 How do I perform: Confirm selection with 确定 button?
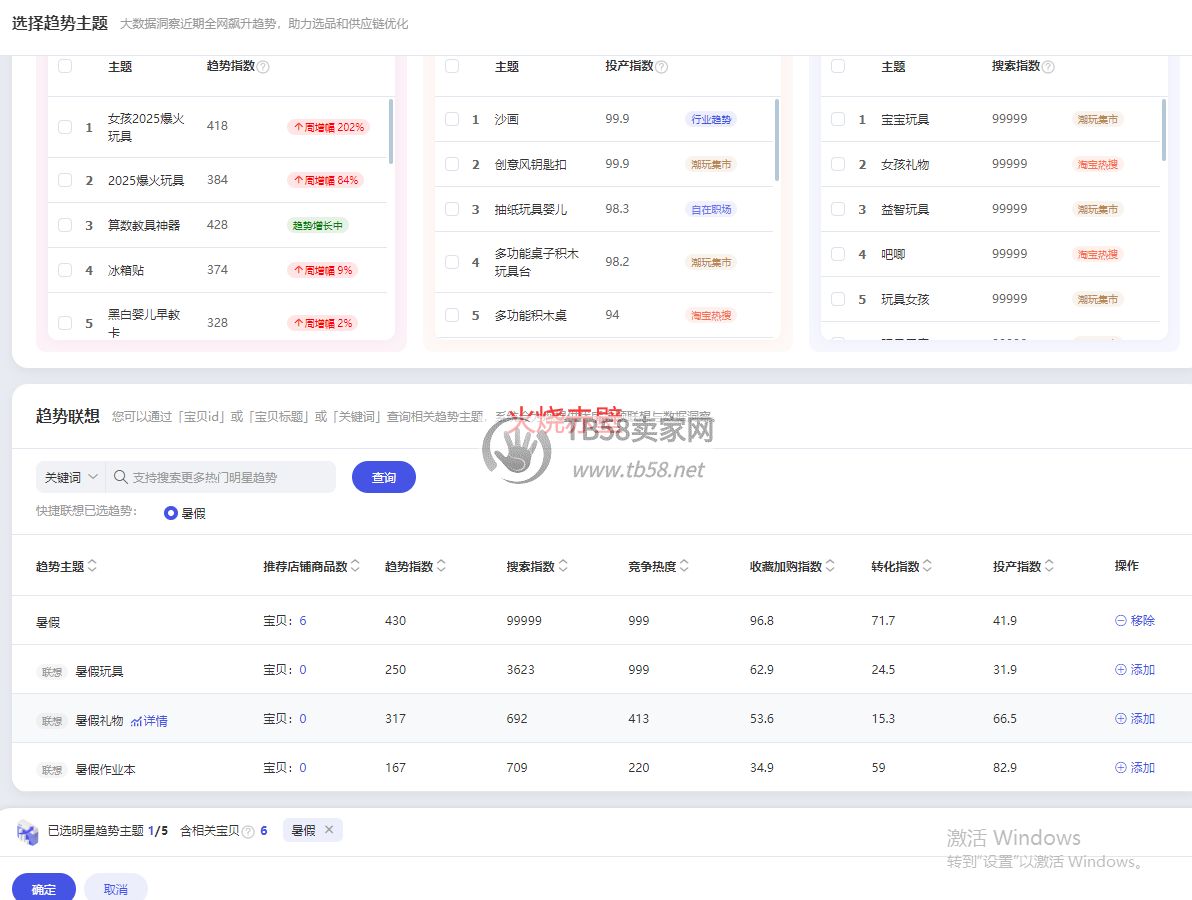click(x=44, y=888)
